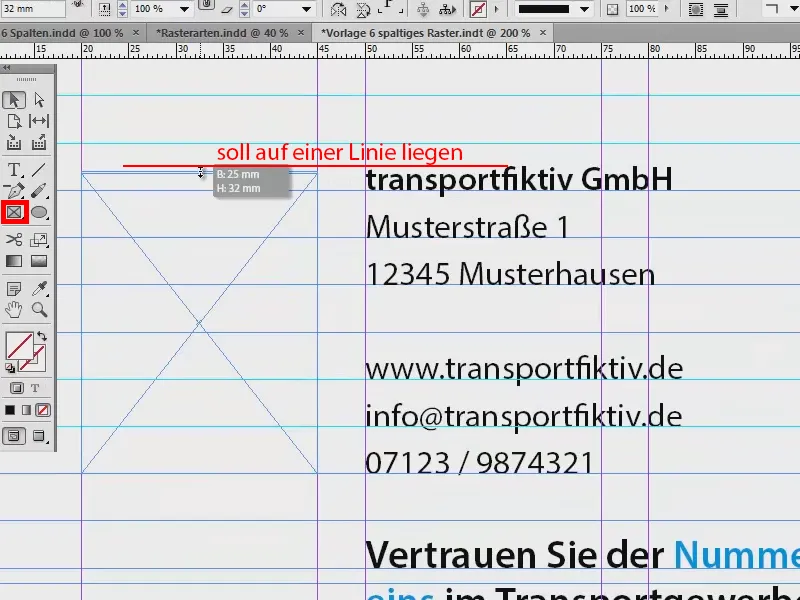The image size is (800, 600).
Task: Select the Direct Selection tool (white arrow)
Action: [39, 99]
